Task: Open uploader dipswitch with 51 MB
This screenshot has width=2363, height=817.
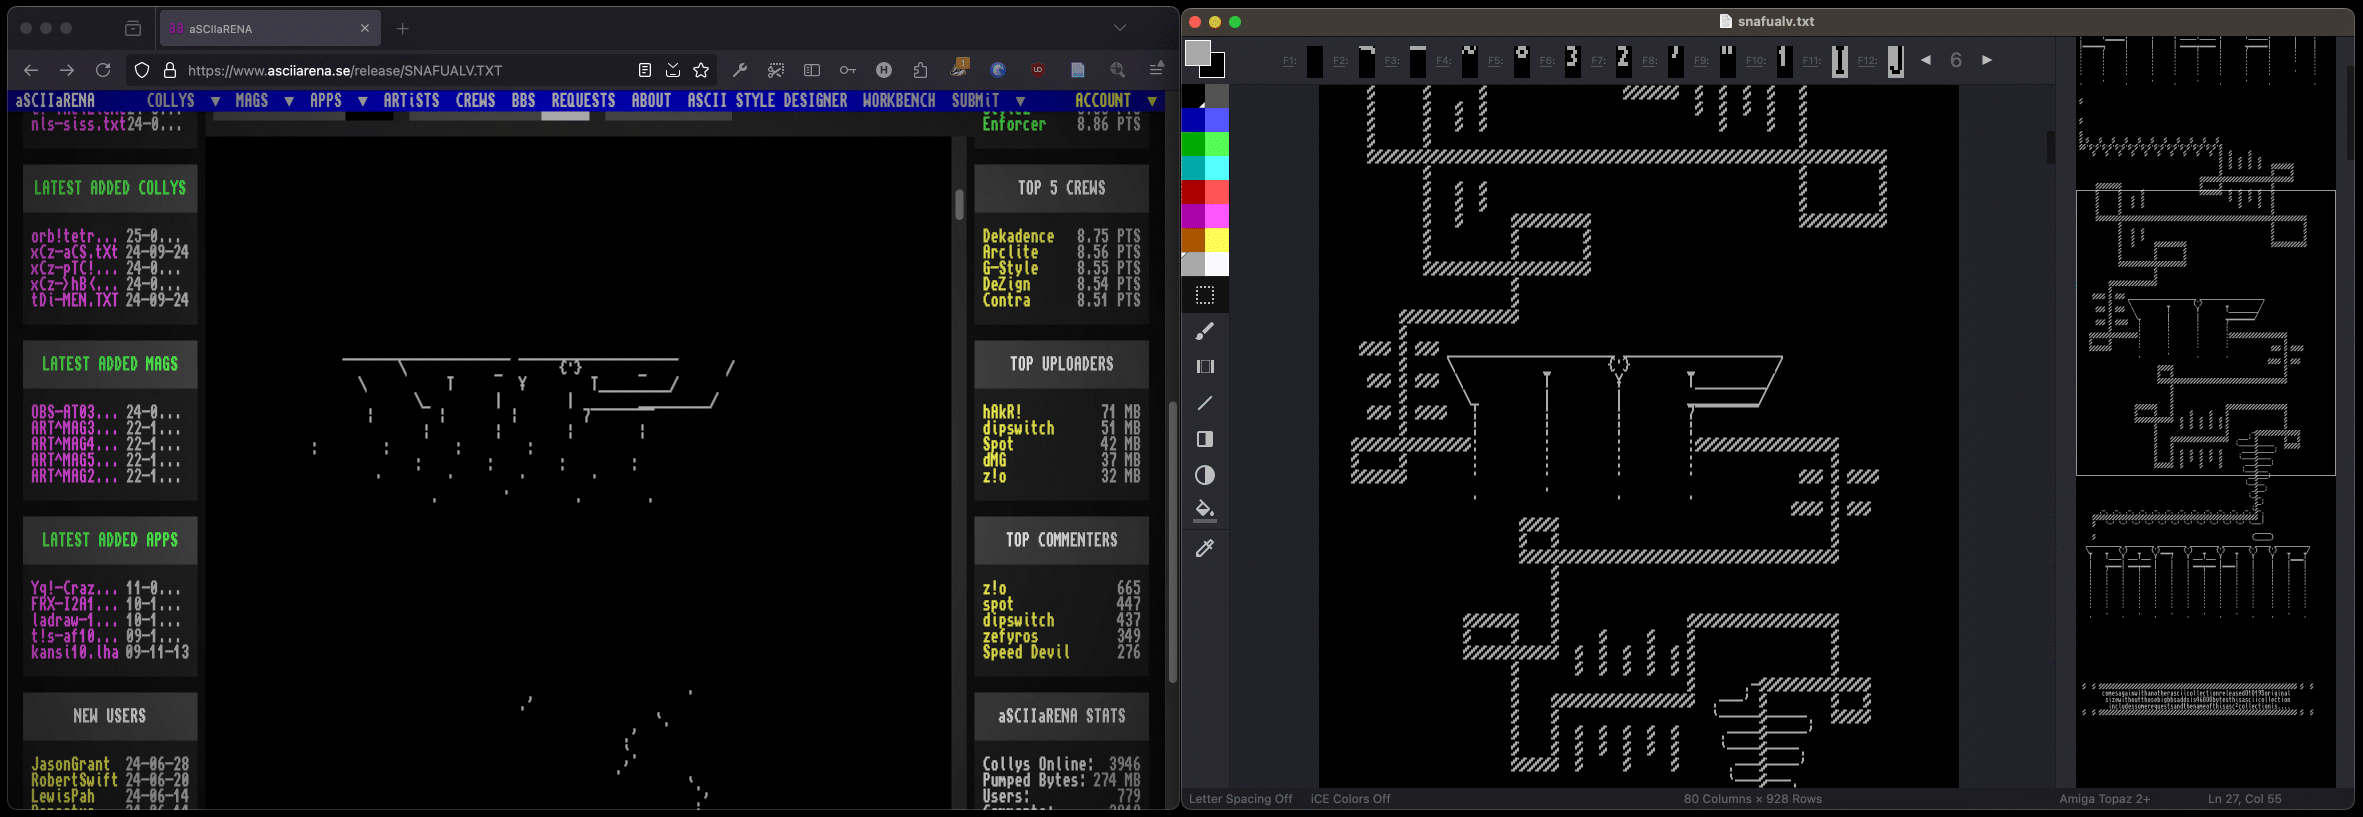Action: pyautogui.click(x=1018, y=428)
